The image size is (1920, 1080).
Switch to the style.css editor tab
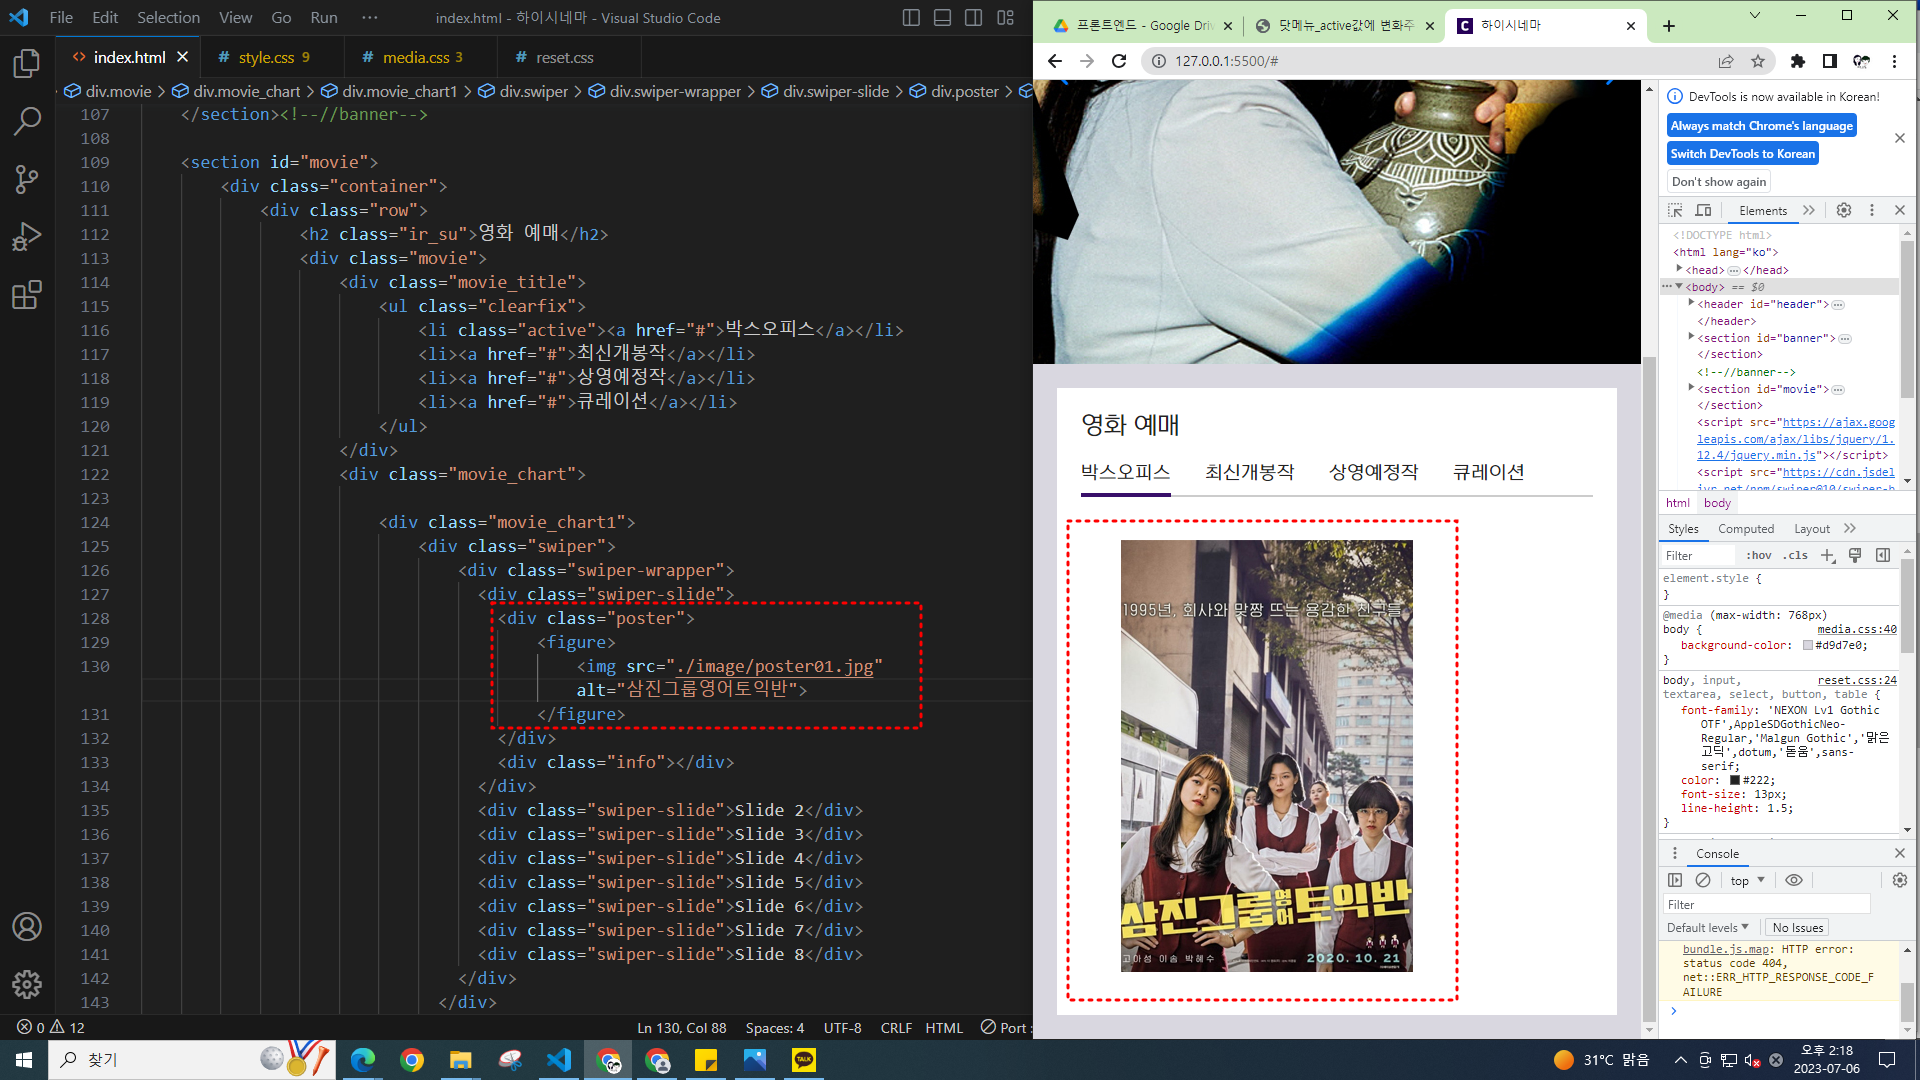pos(266,58)
